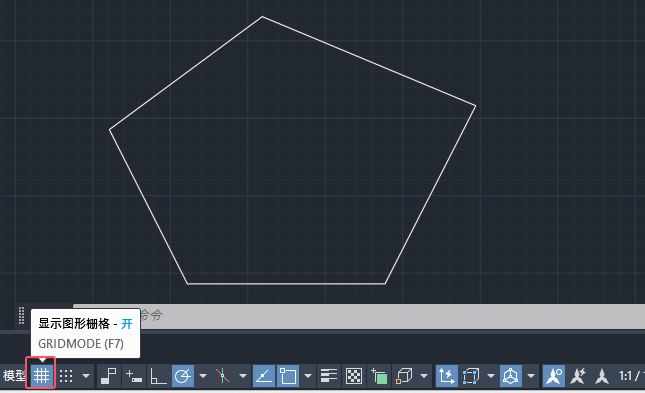645x393 pixels.
Task: Show lineweight using the Lineweight icon
Action: 329,375
